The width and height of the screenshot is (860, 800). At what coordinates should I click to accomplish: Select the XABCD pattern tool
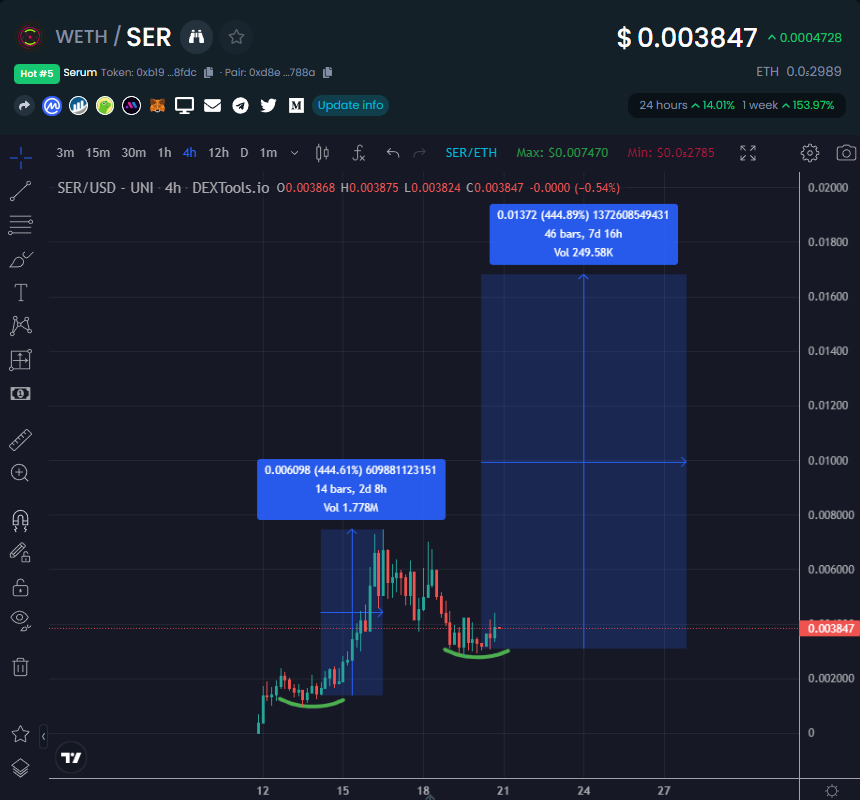[x=20, y=325]
